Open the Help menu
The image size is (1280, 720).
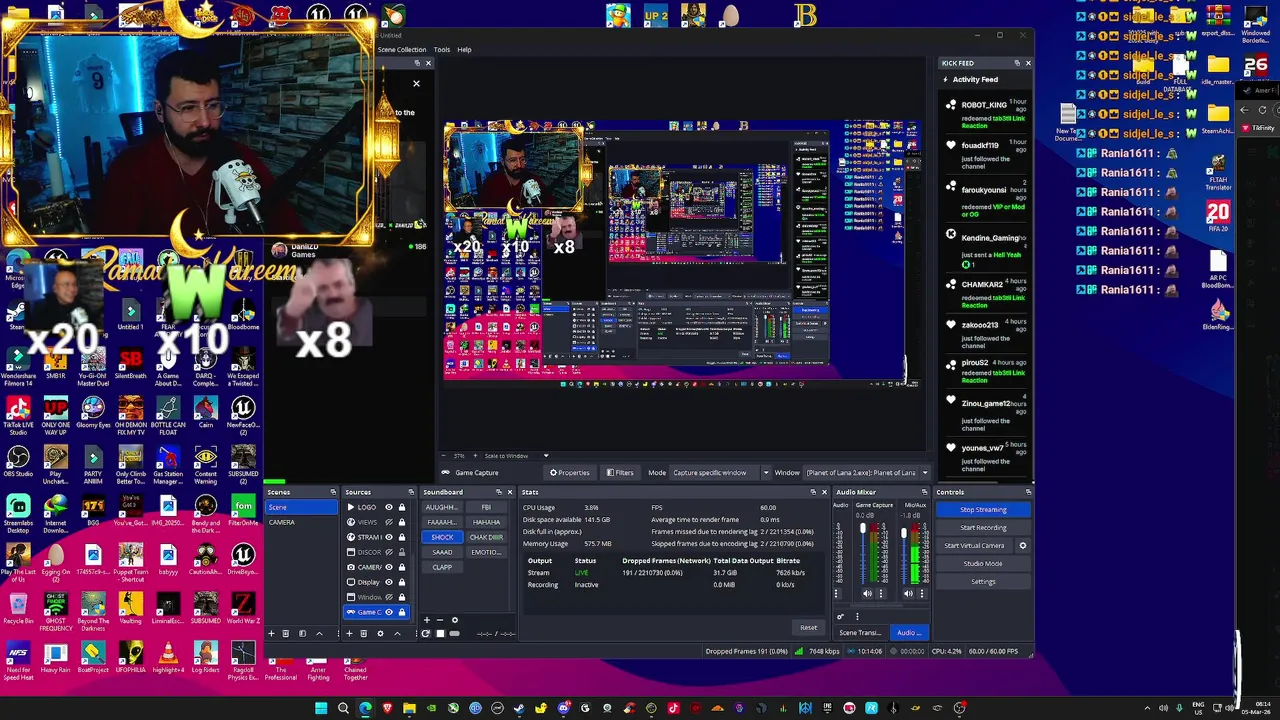point(464,49)
